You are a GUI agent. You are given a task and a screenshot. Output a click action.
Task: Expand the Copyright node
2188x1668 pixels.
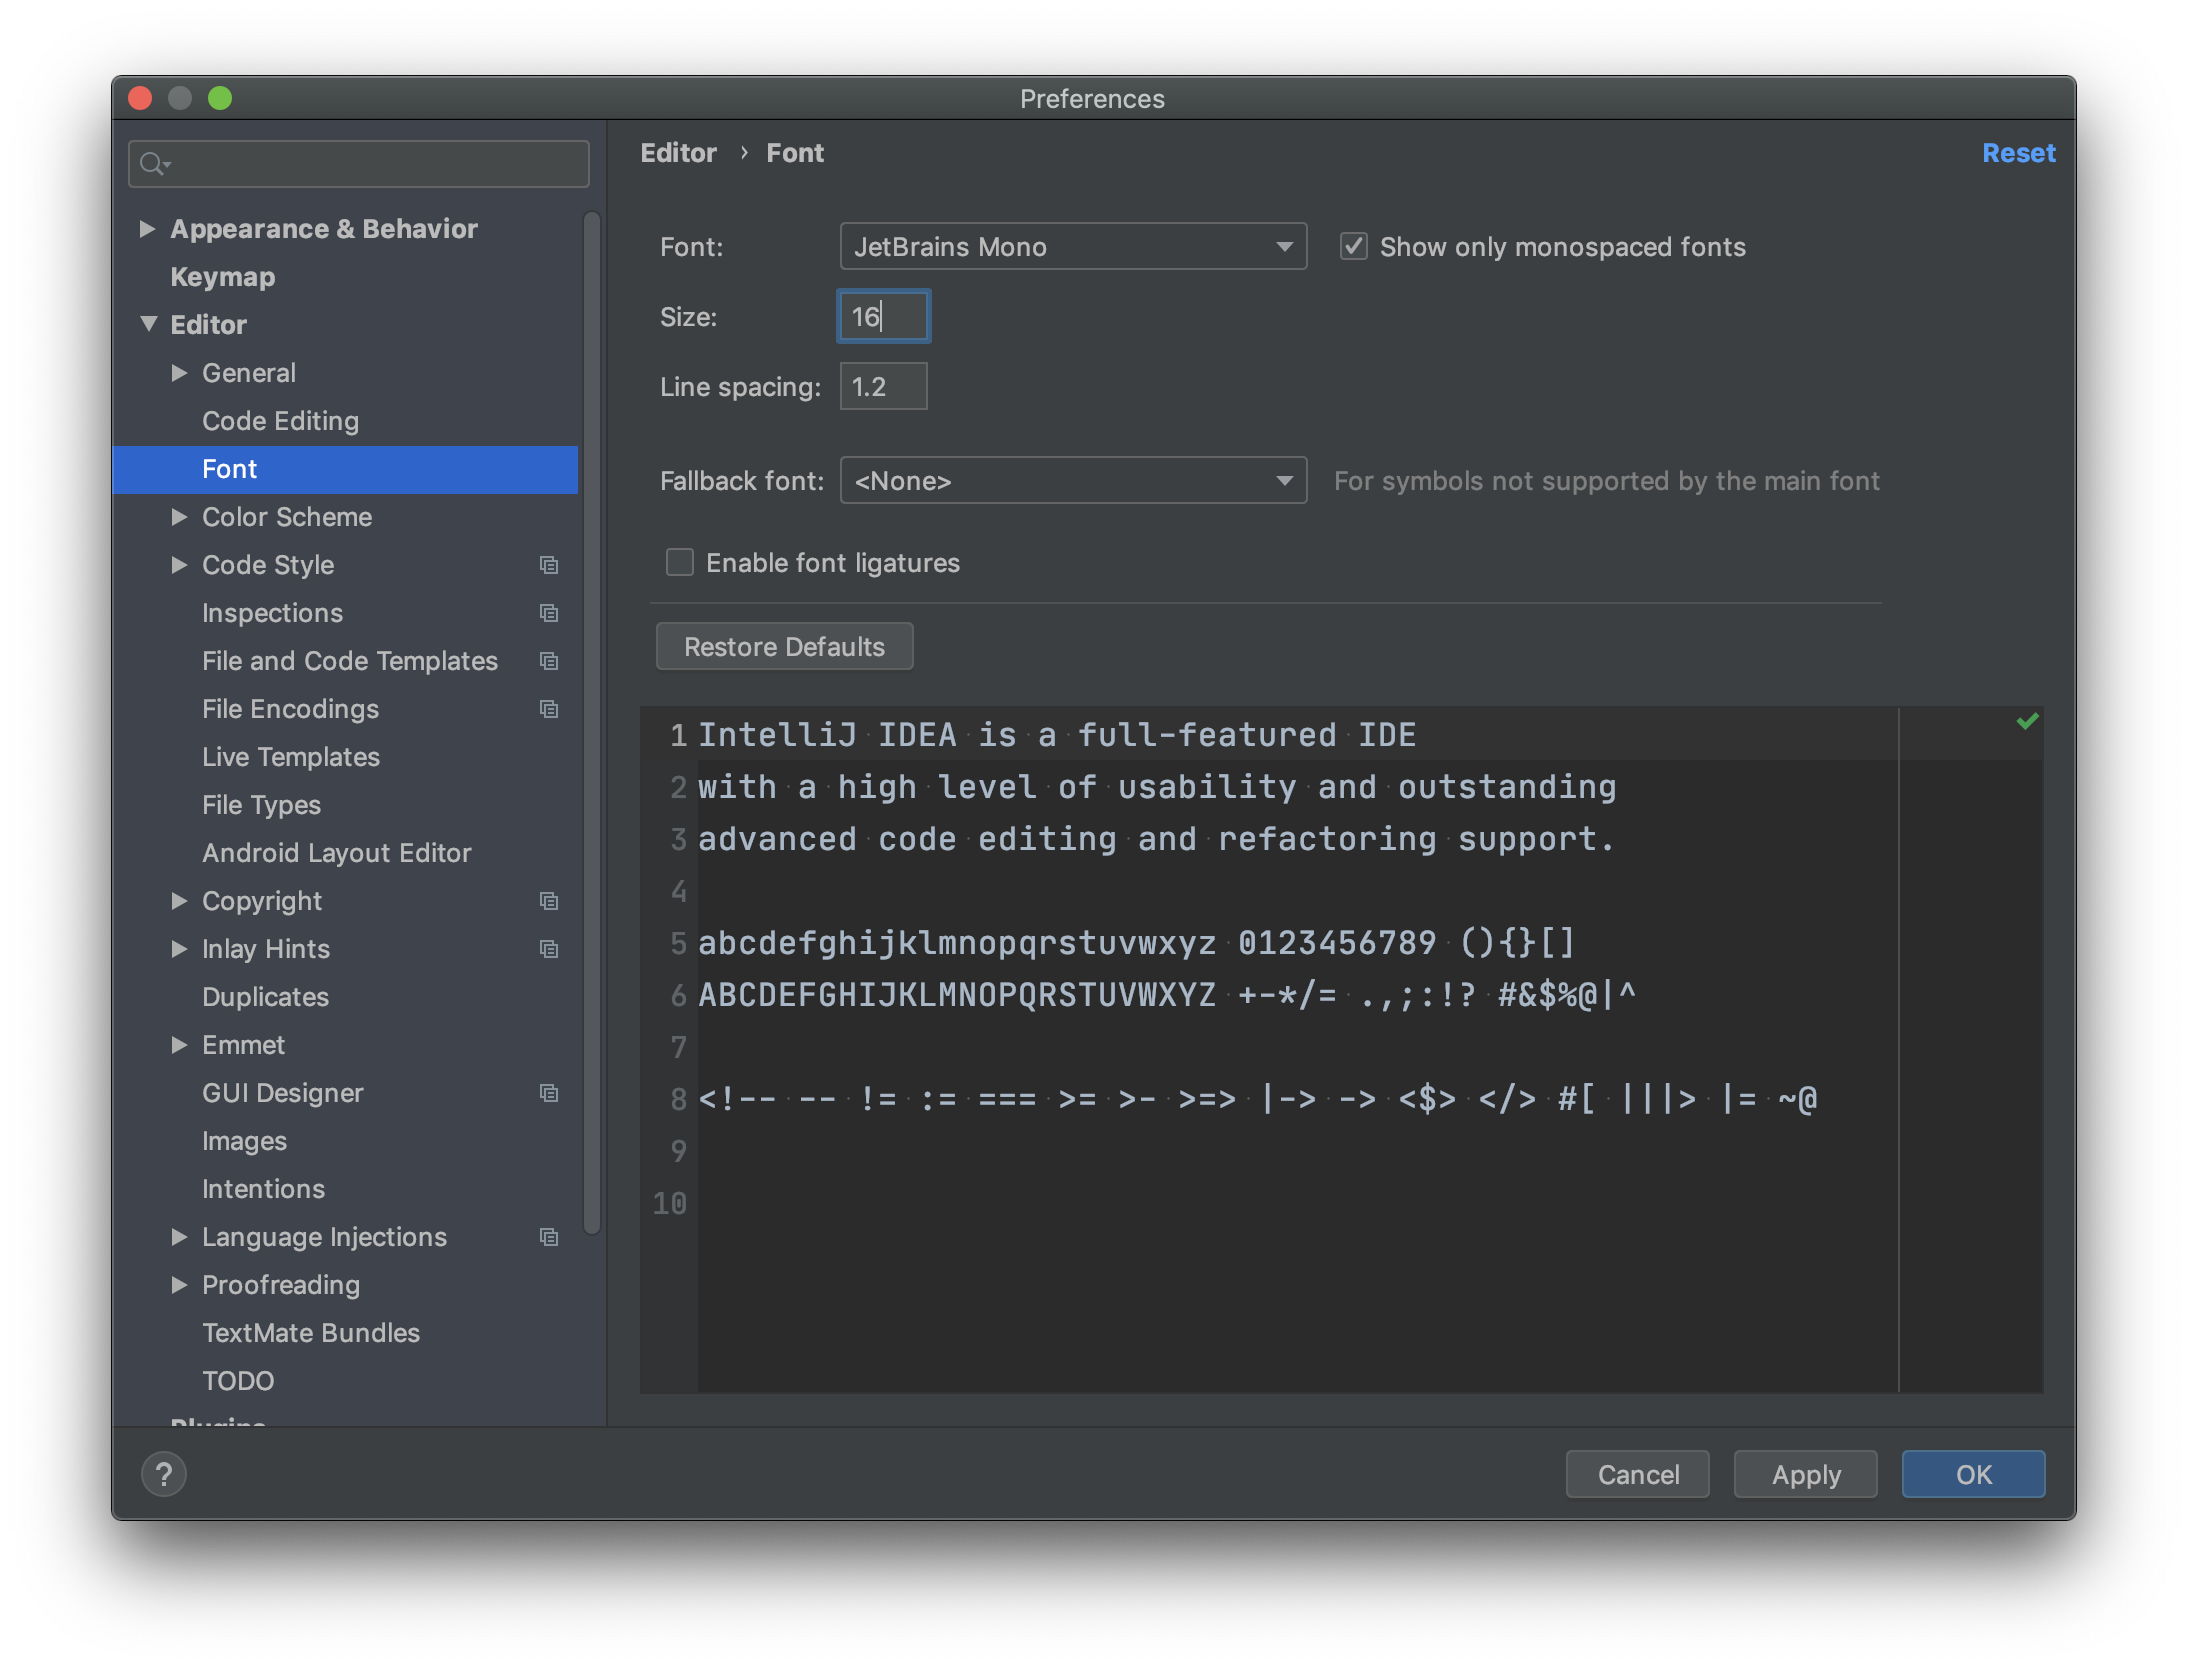pos(180,901)
